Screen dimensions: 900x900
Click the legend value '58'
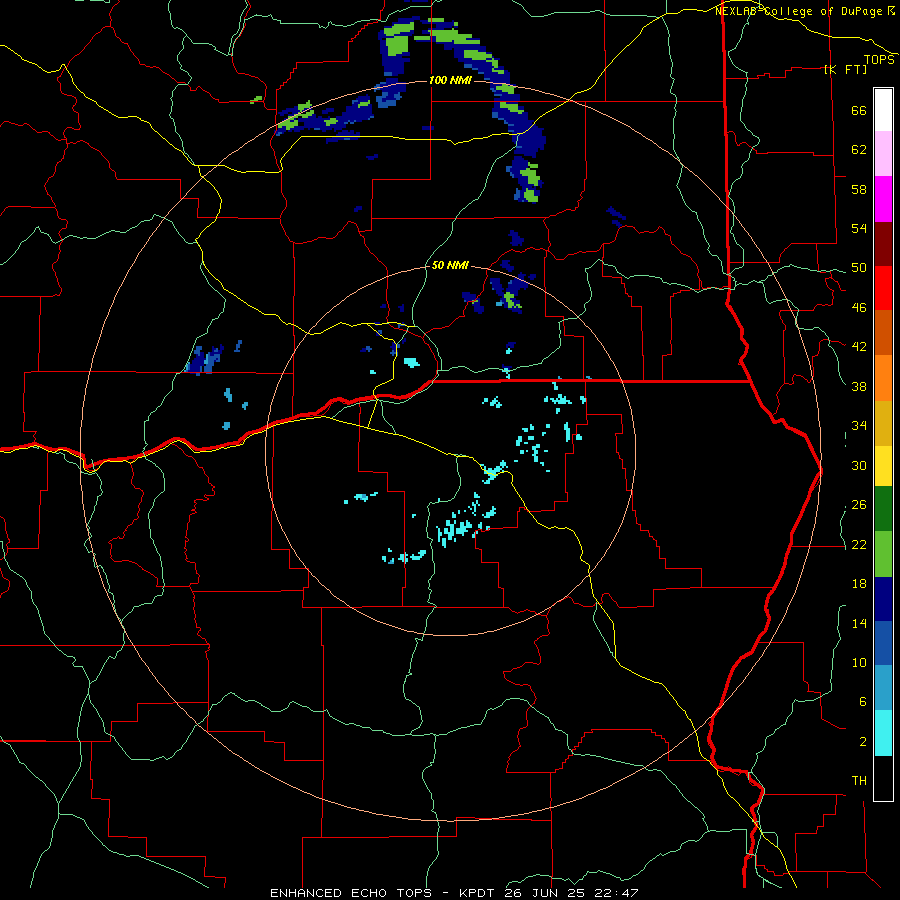pos(859,189)
